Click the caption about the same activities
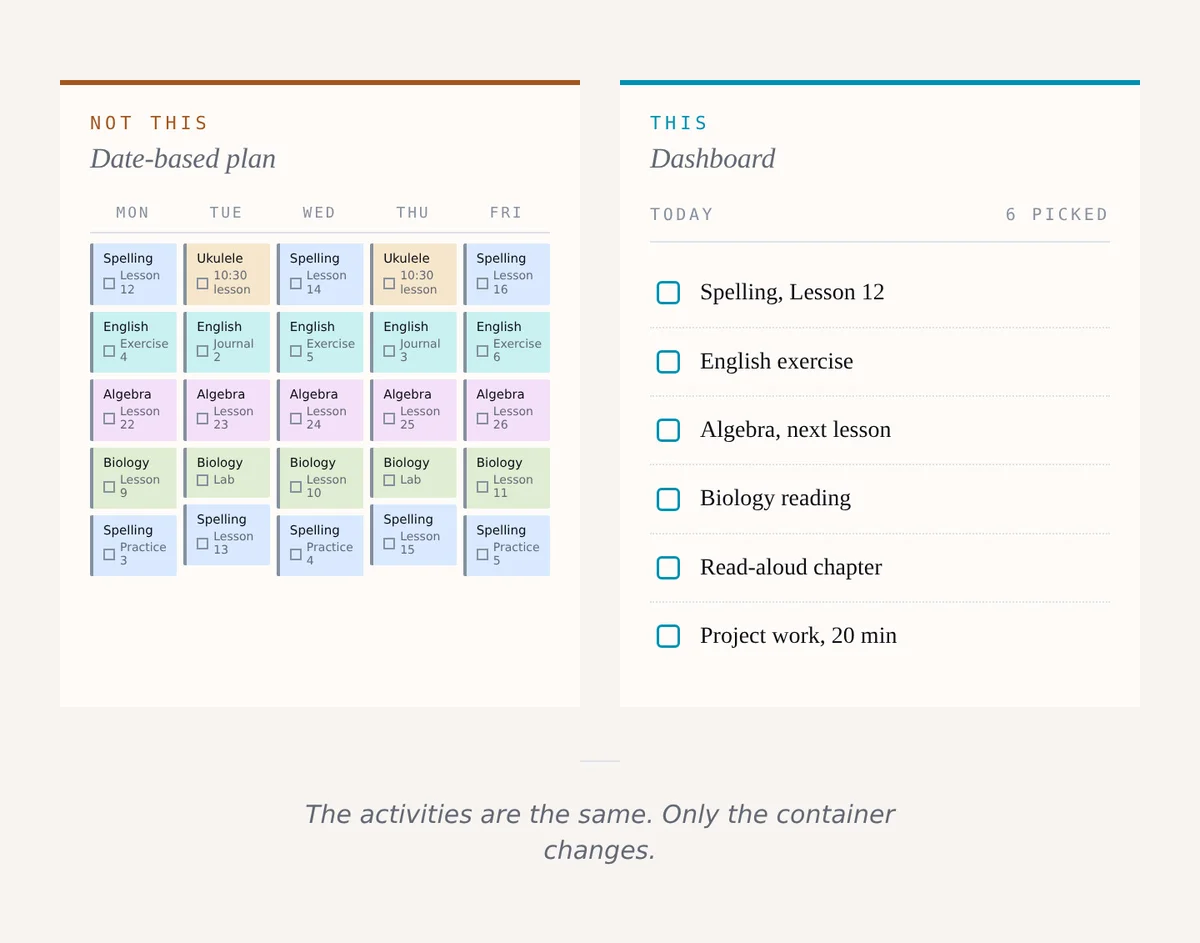 coord(600,832)
